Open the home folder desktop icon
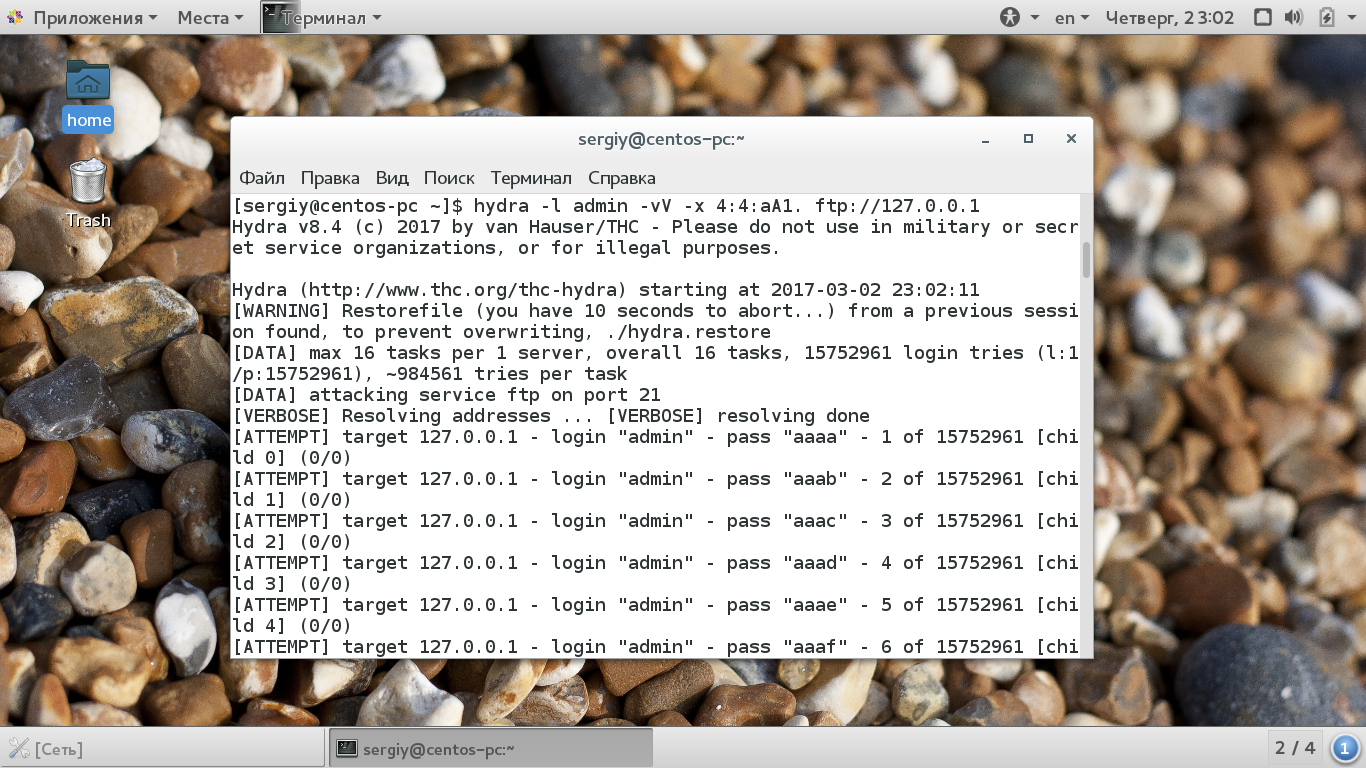The image size is (1366, 768). tap(88, 95)
